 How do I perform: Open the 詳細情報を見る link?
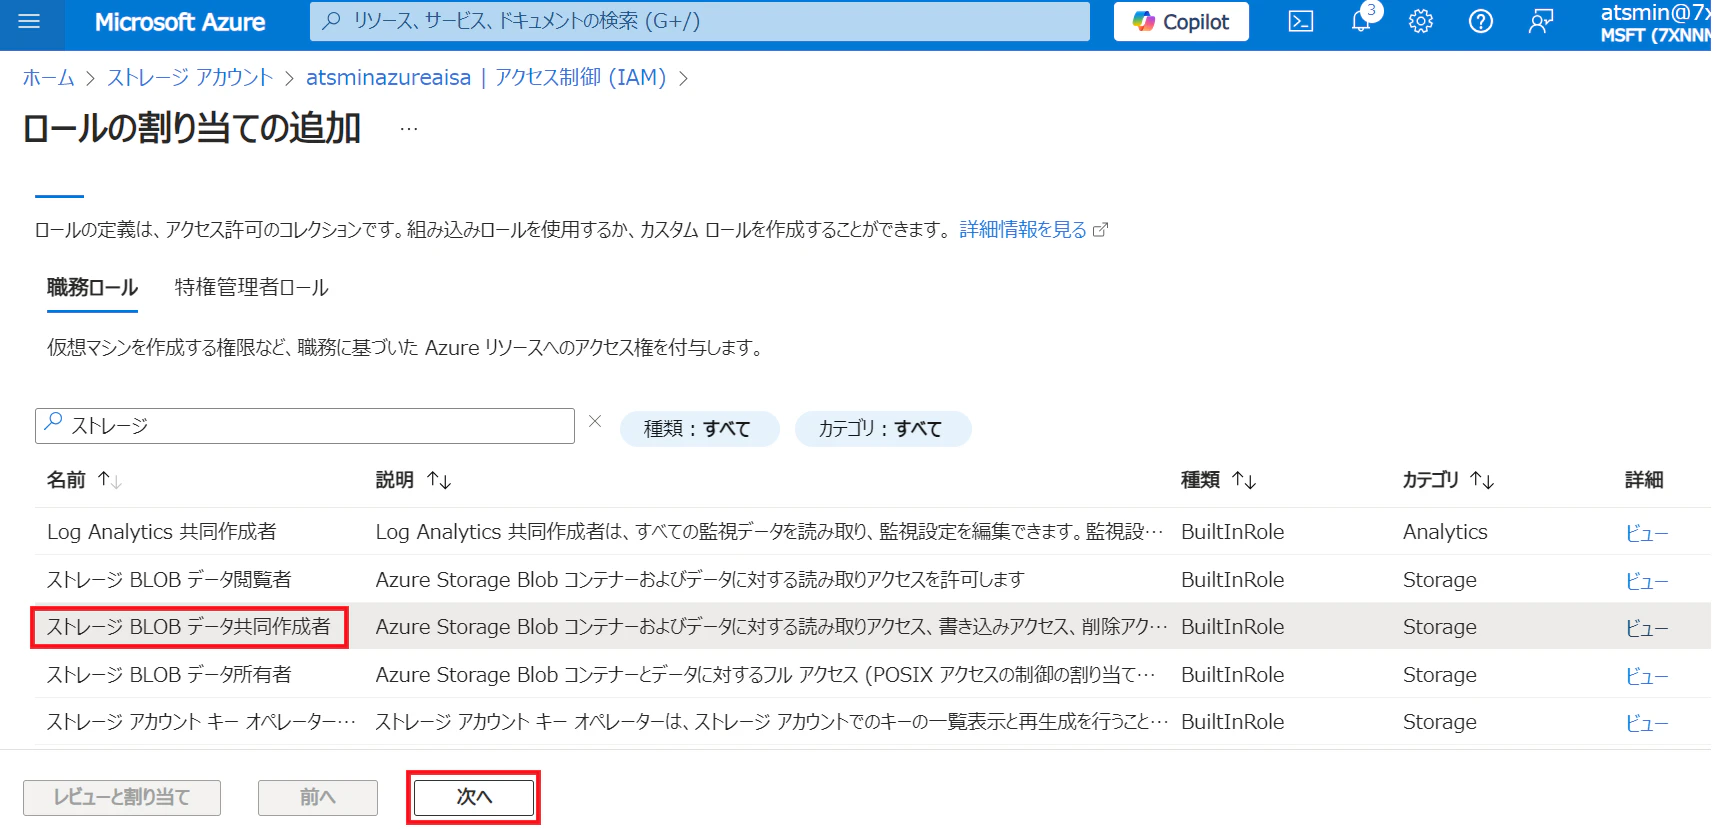(1033, 230)
